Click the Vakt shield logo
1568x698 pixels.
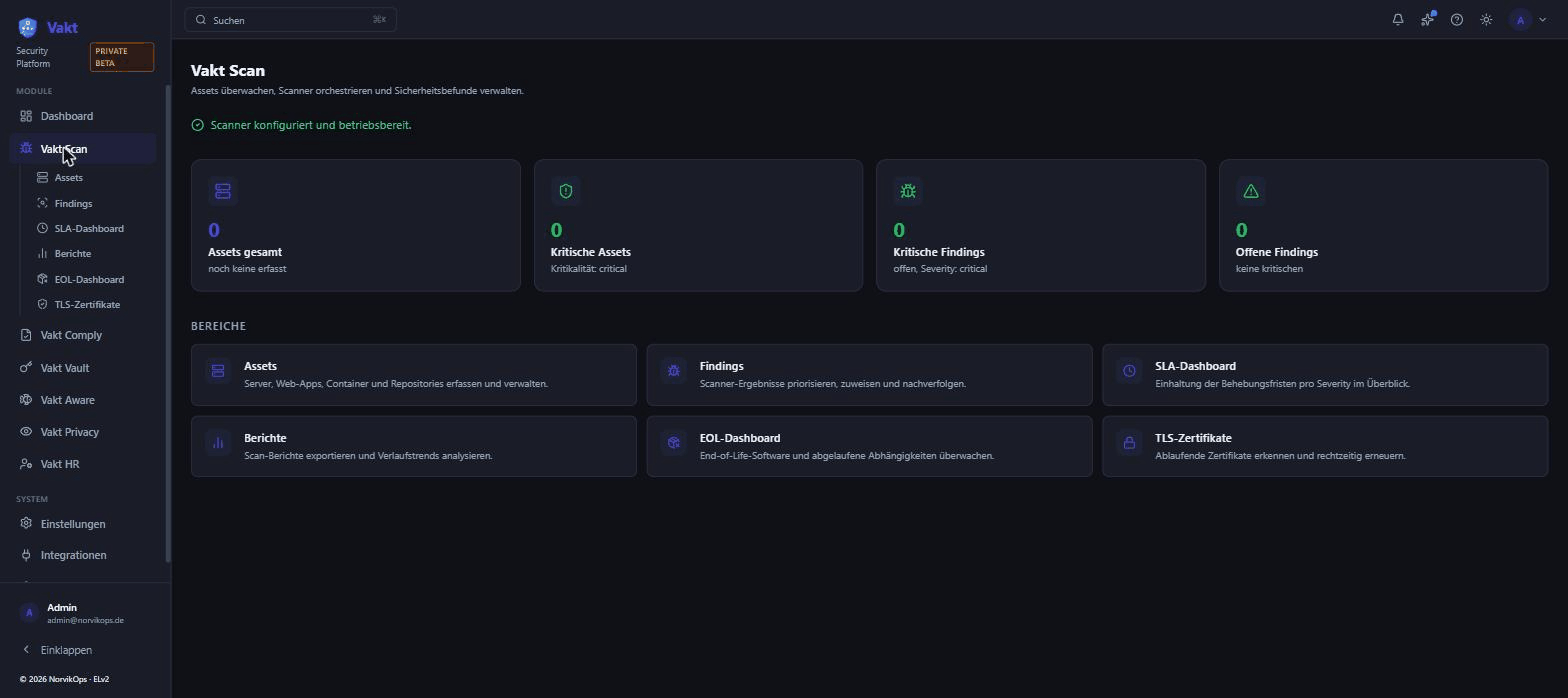(x=27, y=27)
